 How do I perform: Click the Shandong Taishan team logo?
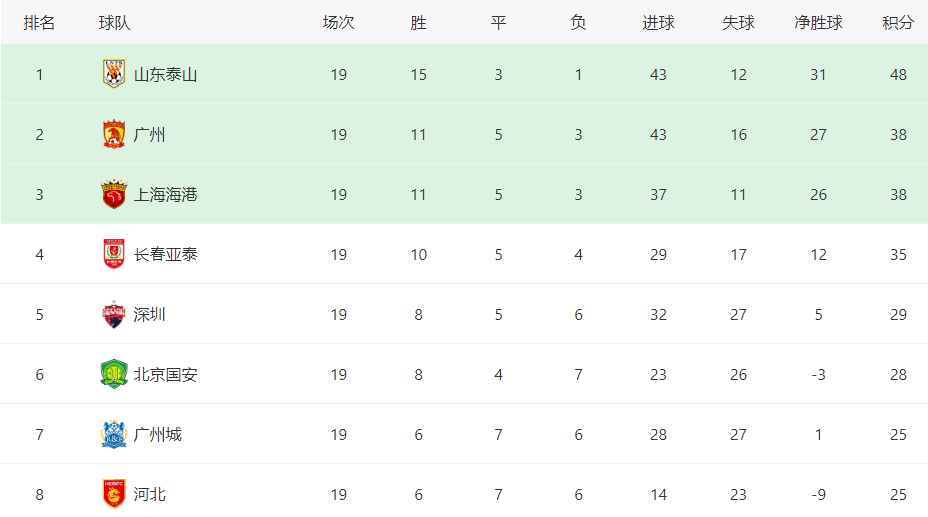click(114, 74)
